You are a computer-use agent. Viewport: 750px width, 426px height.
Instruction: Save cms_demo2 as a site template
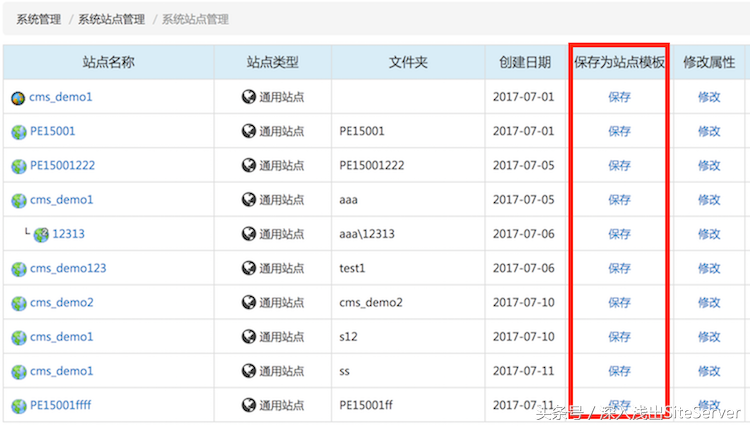coord(619,303)
